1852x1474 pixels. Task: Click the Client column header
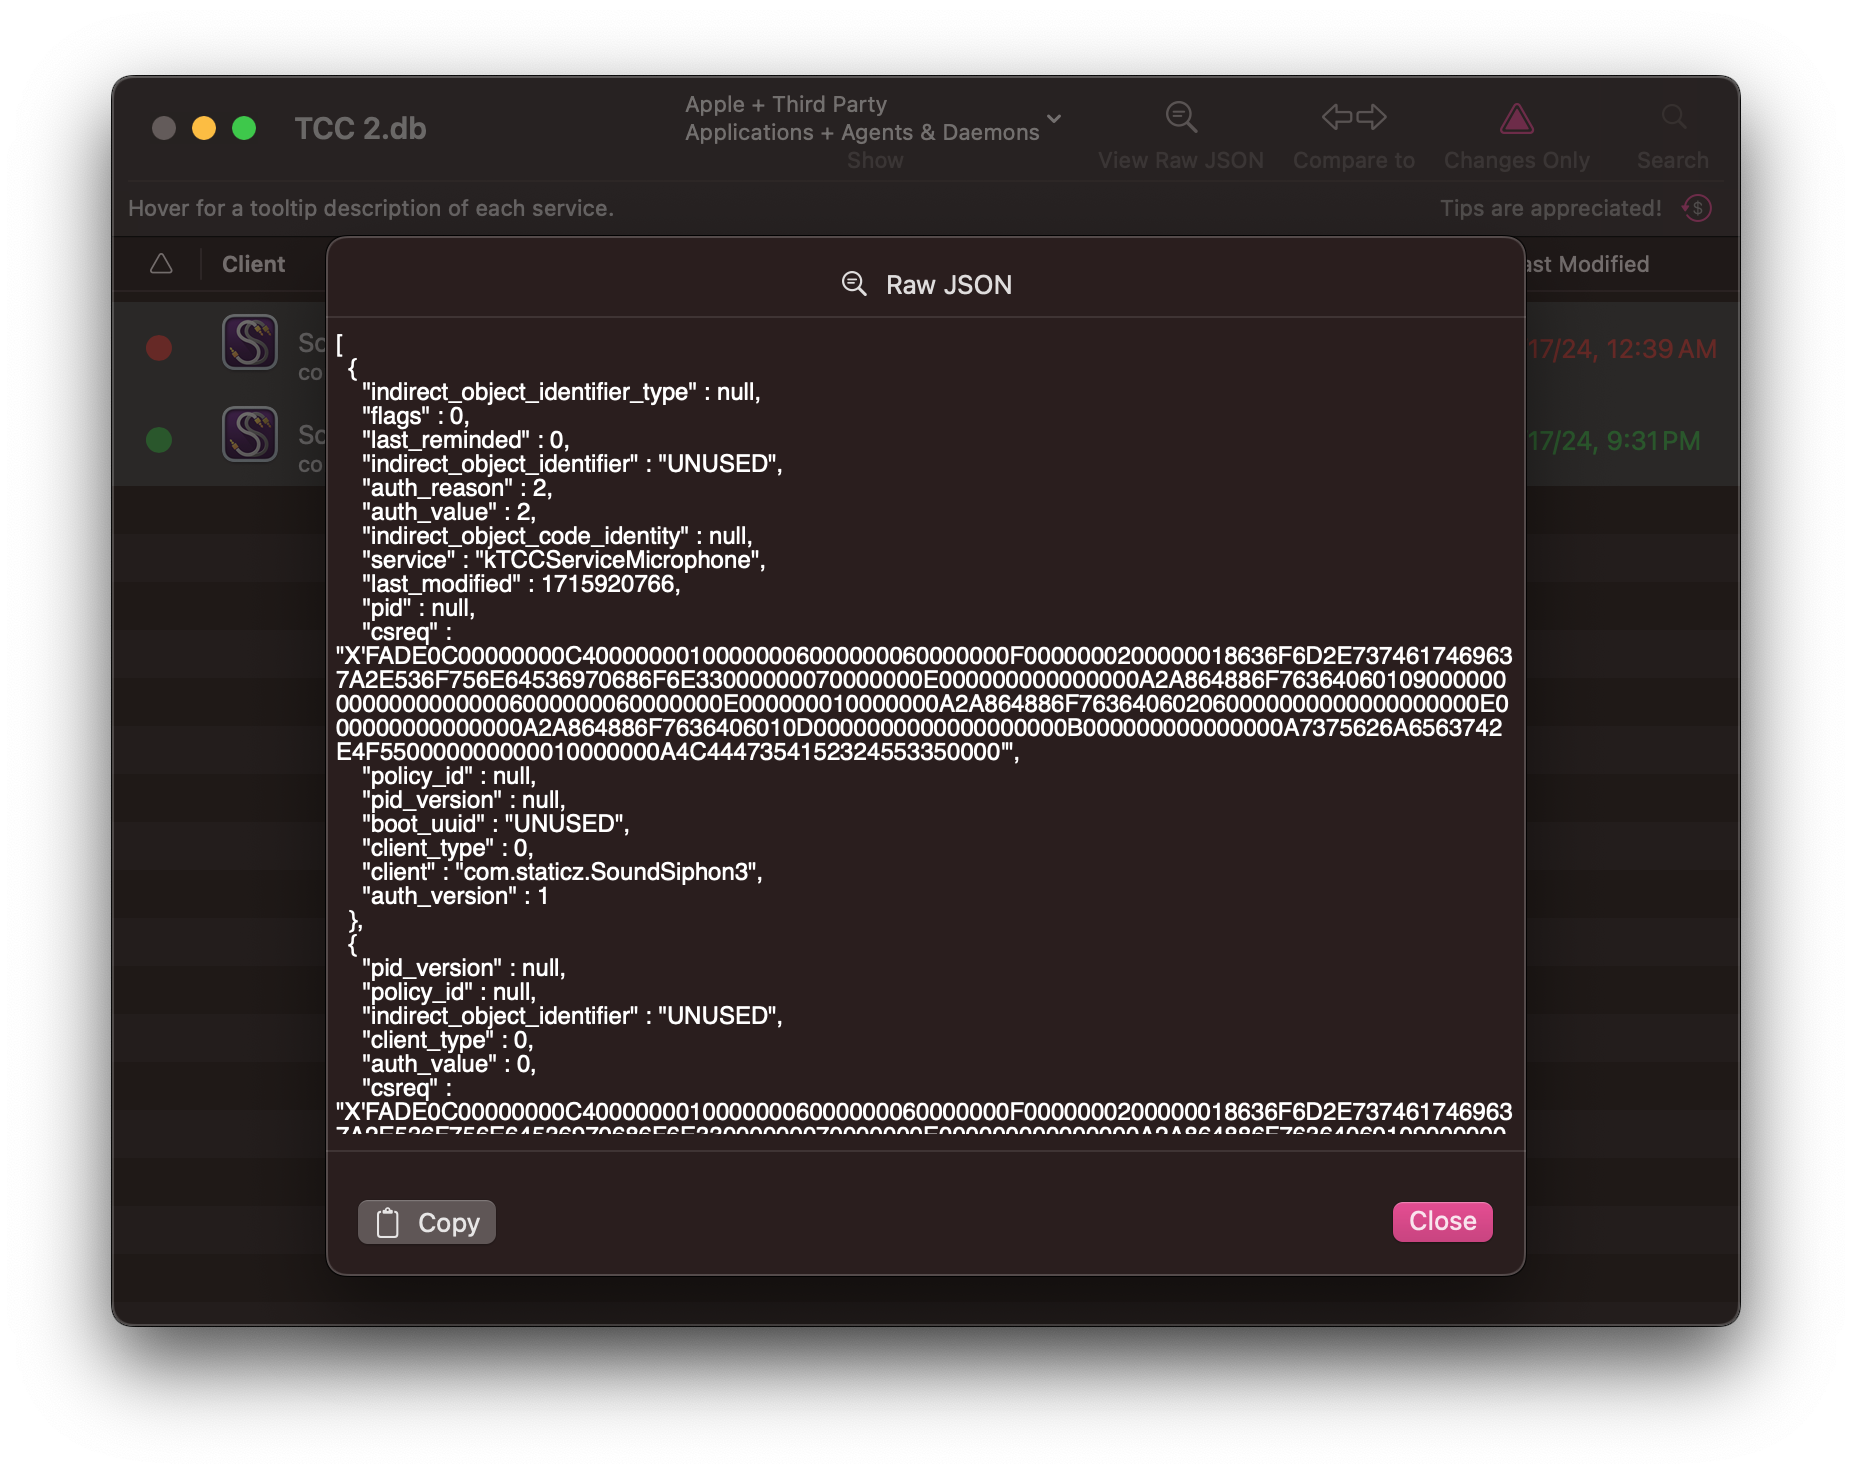pos(253,264)
